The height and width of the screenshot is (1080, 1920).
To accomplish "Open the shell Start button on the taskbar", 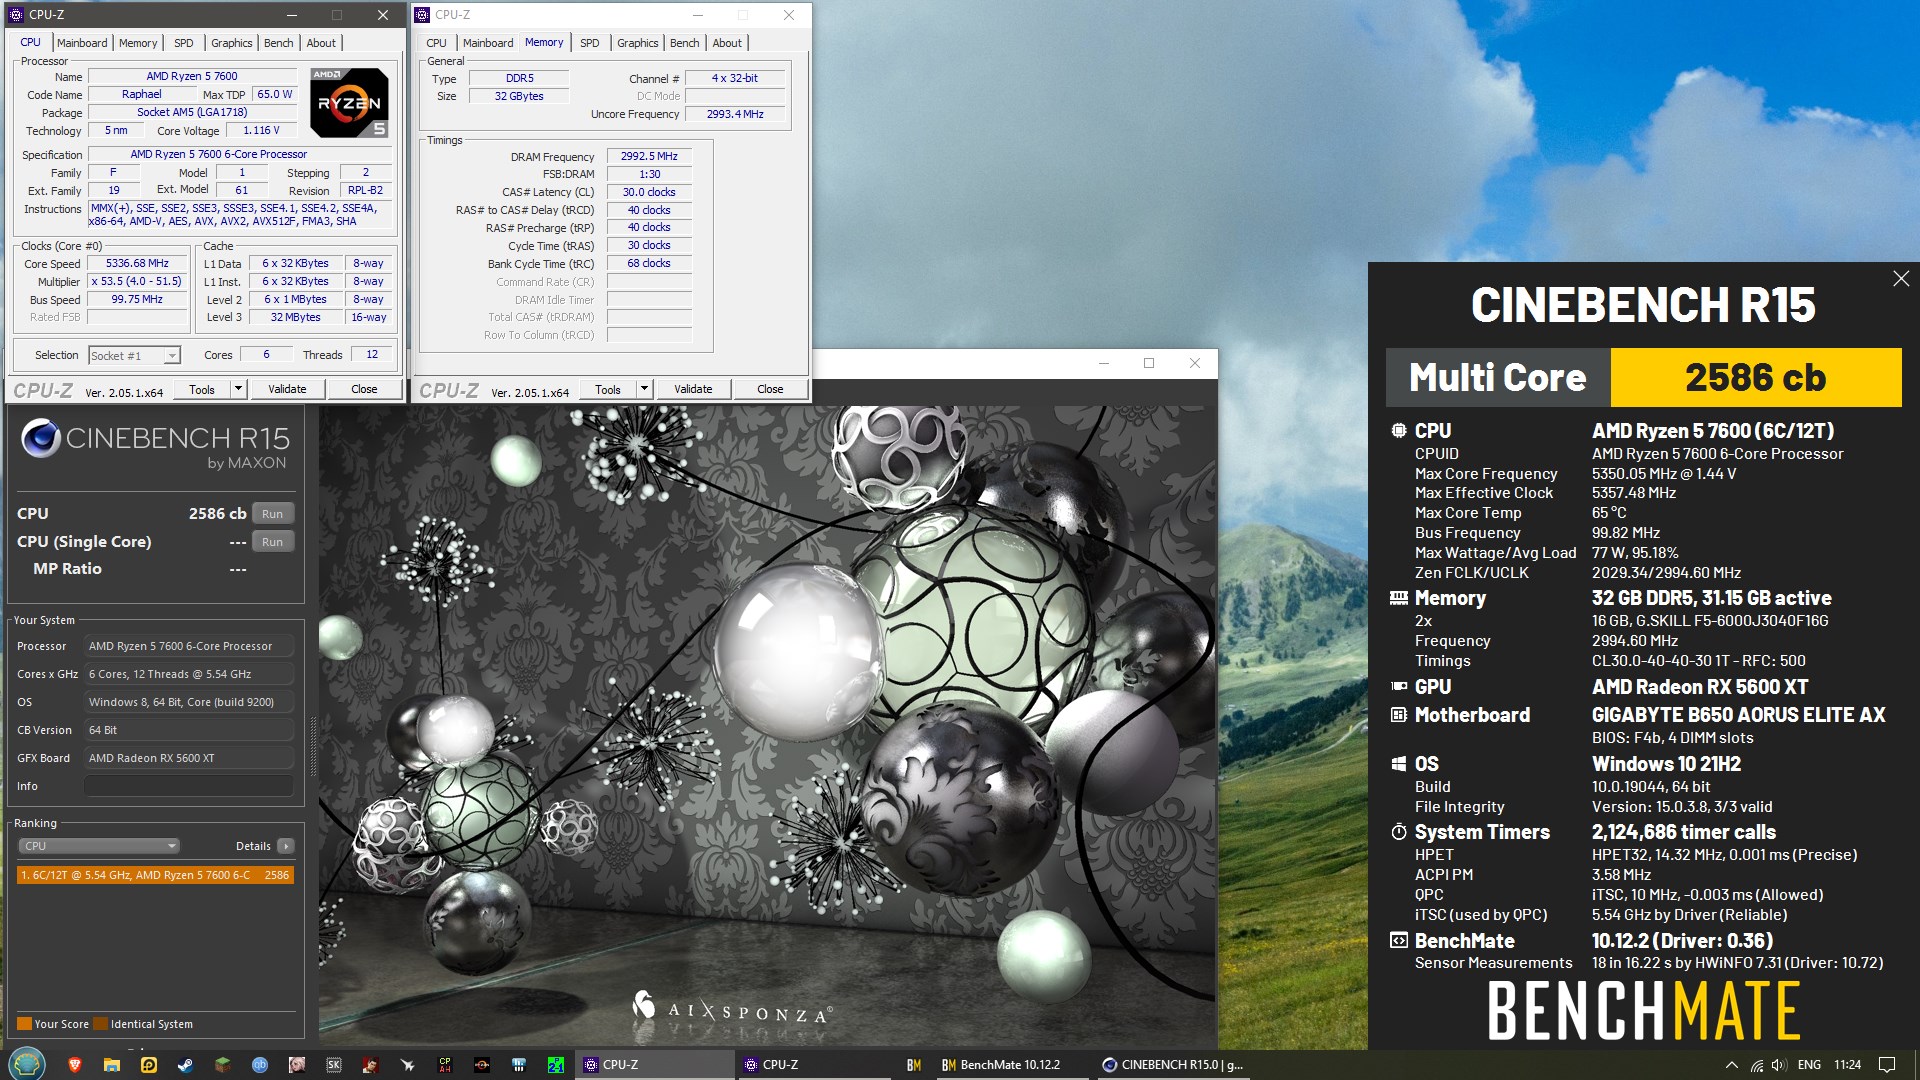I will pyautogui.click(x=27, y=1063).
